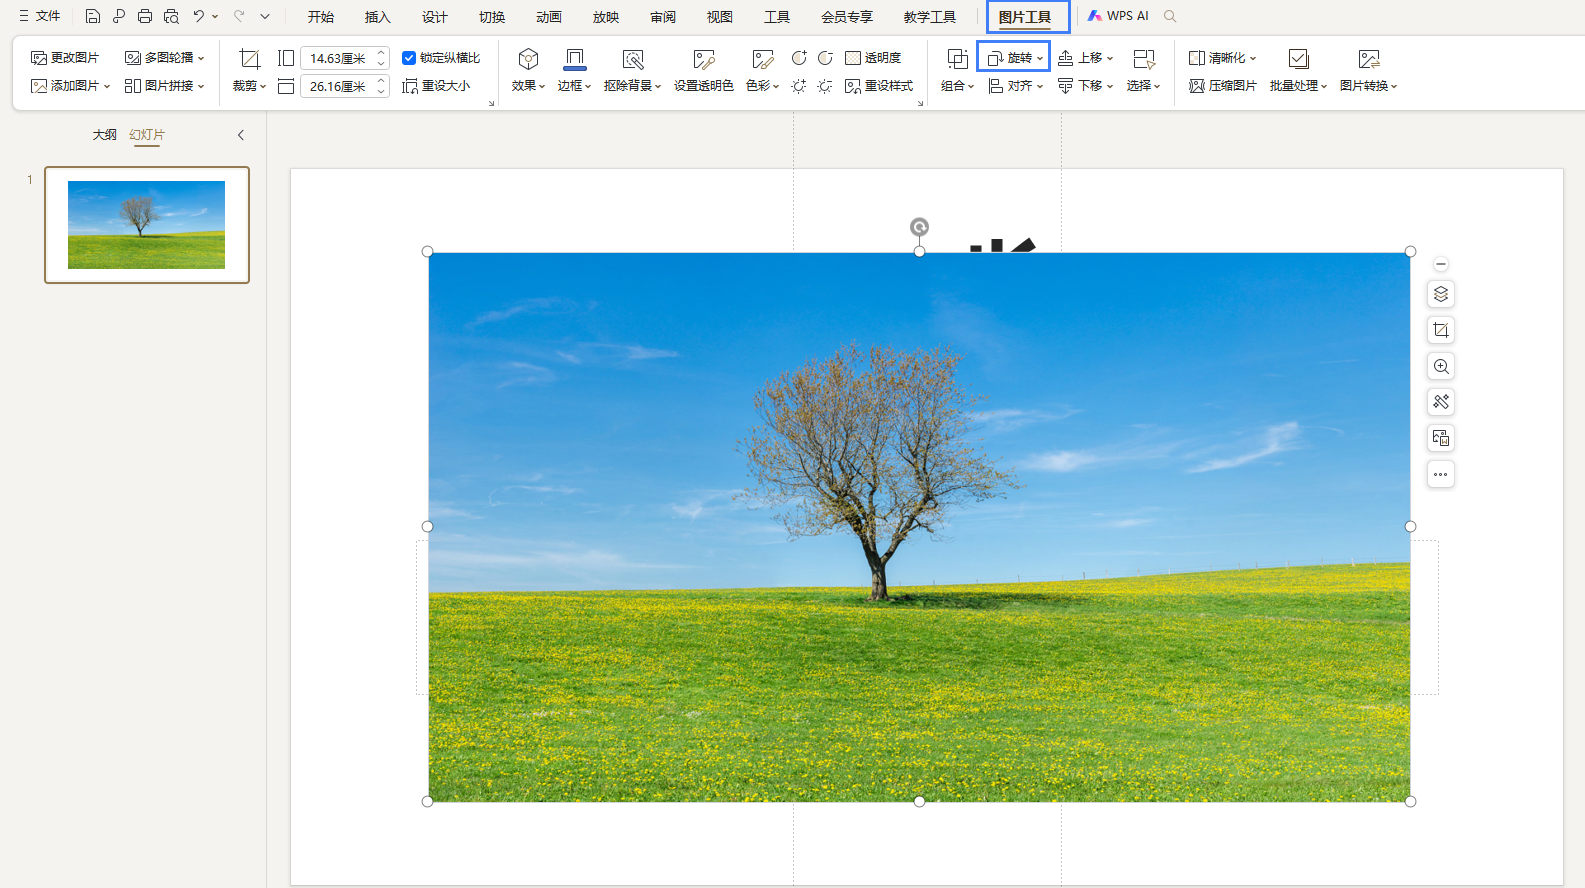This screenshot has height=888, width=1585.
Task: Switch to 幻灯片 (Slides) pane tab
Action: 147,135
